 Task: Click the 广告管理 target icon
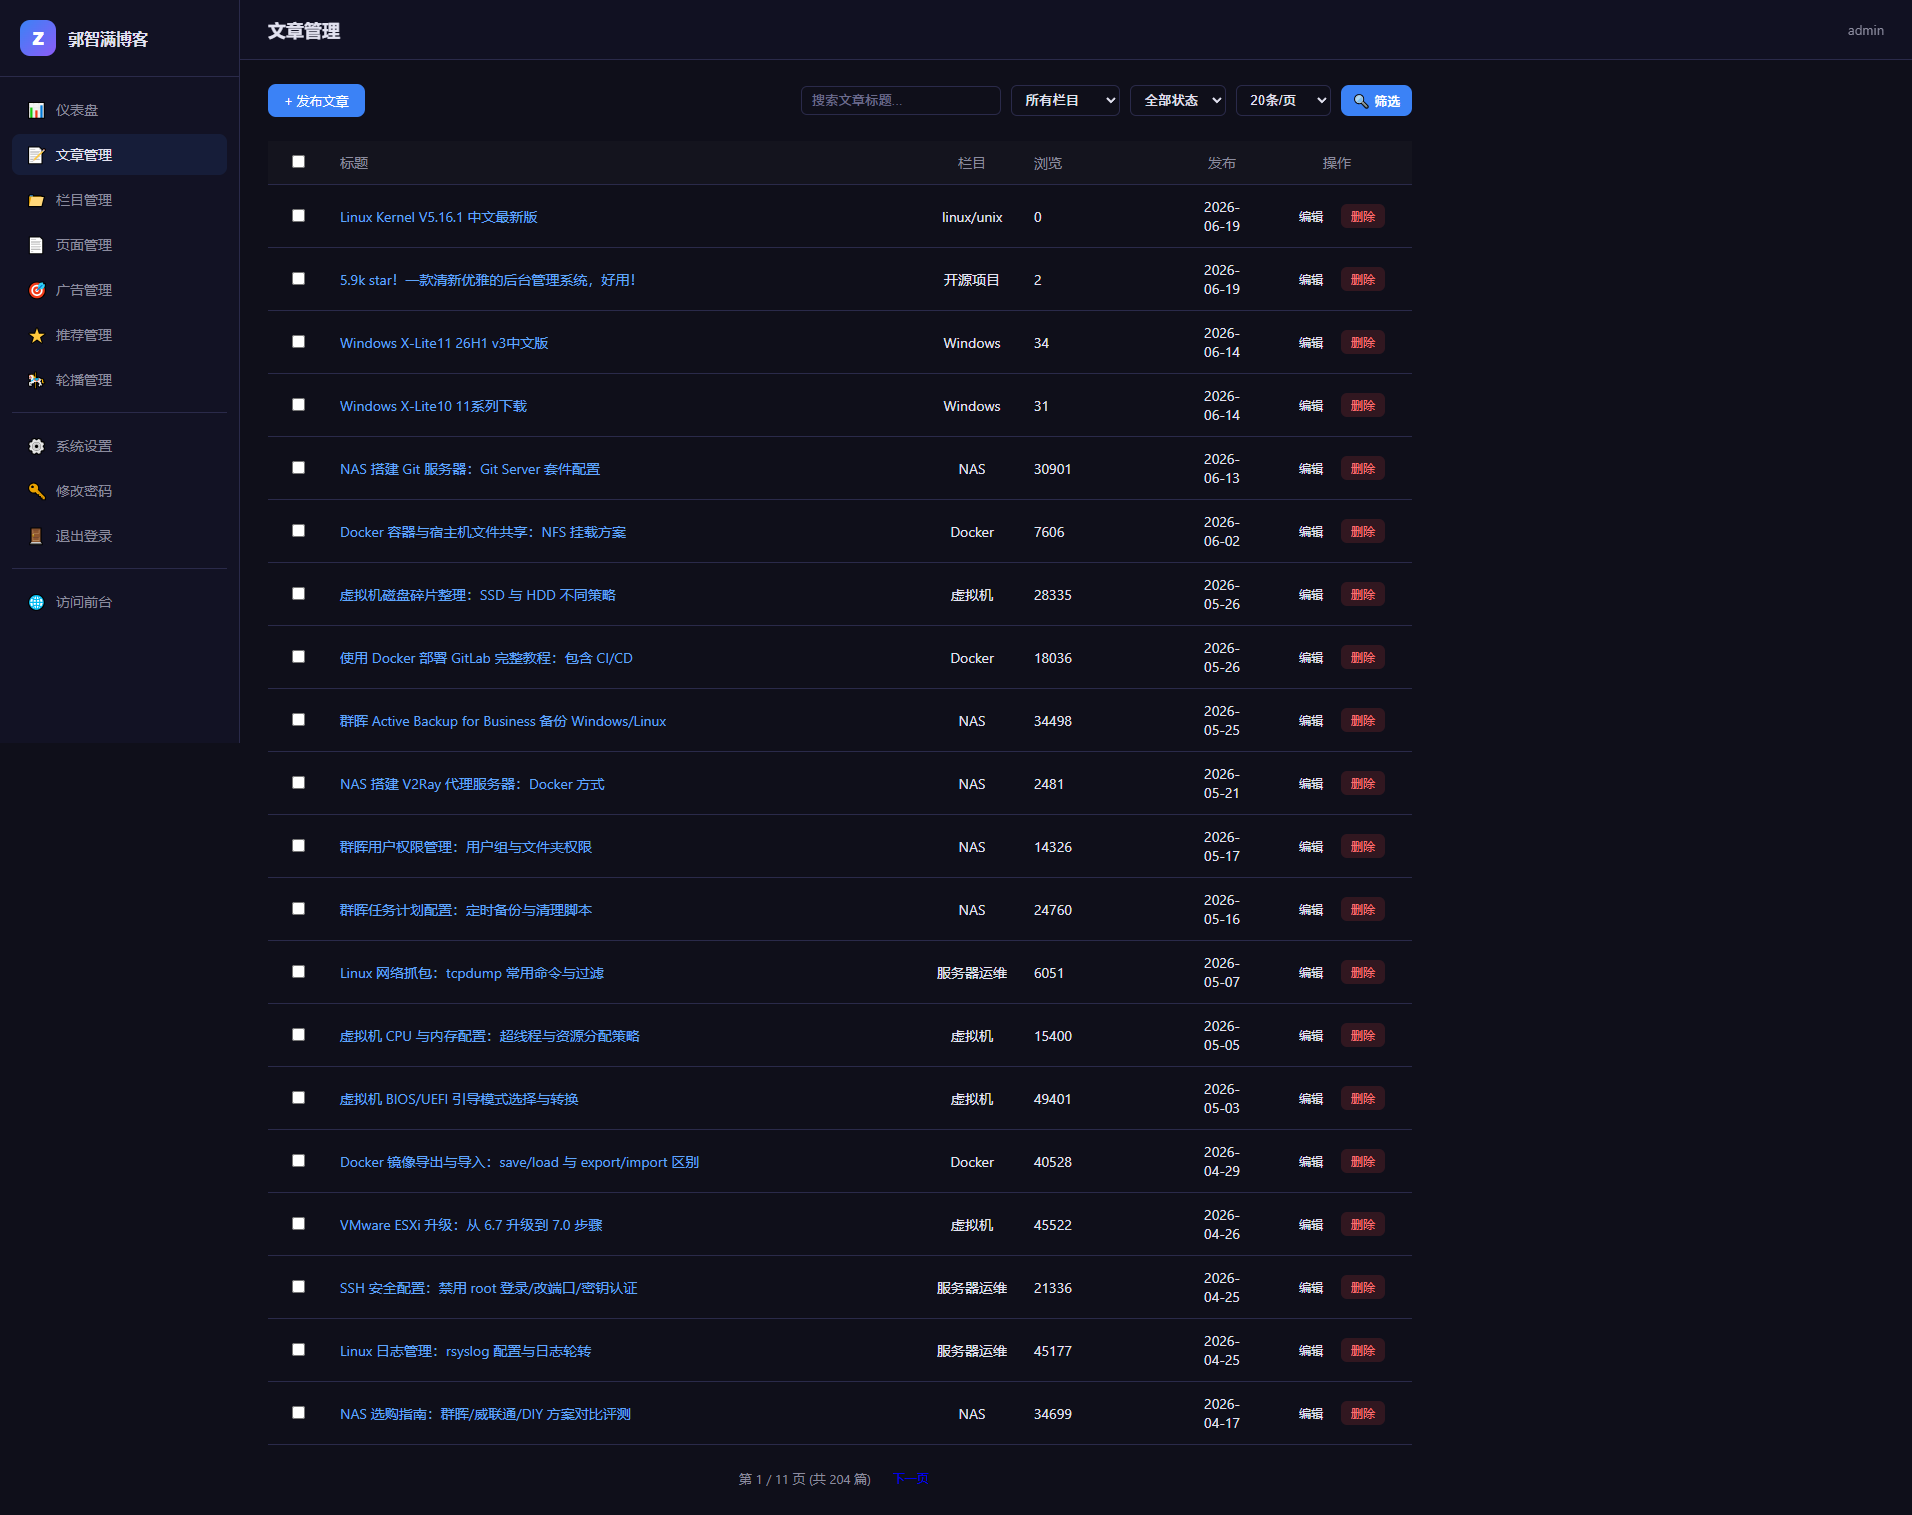point(36,290)
